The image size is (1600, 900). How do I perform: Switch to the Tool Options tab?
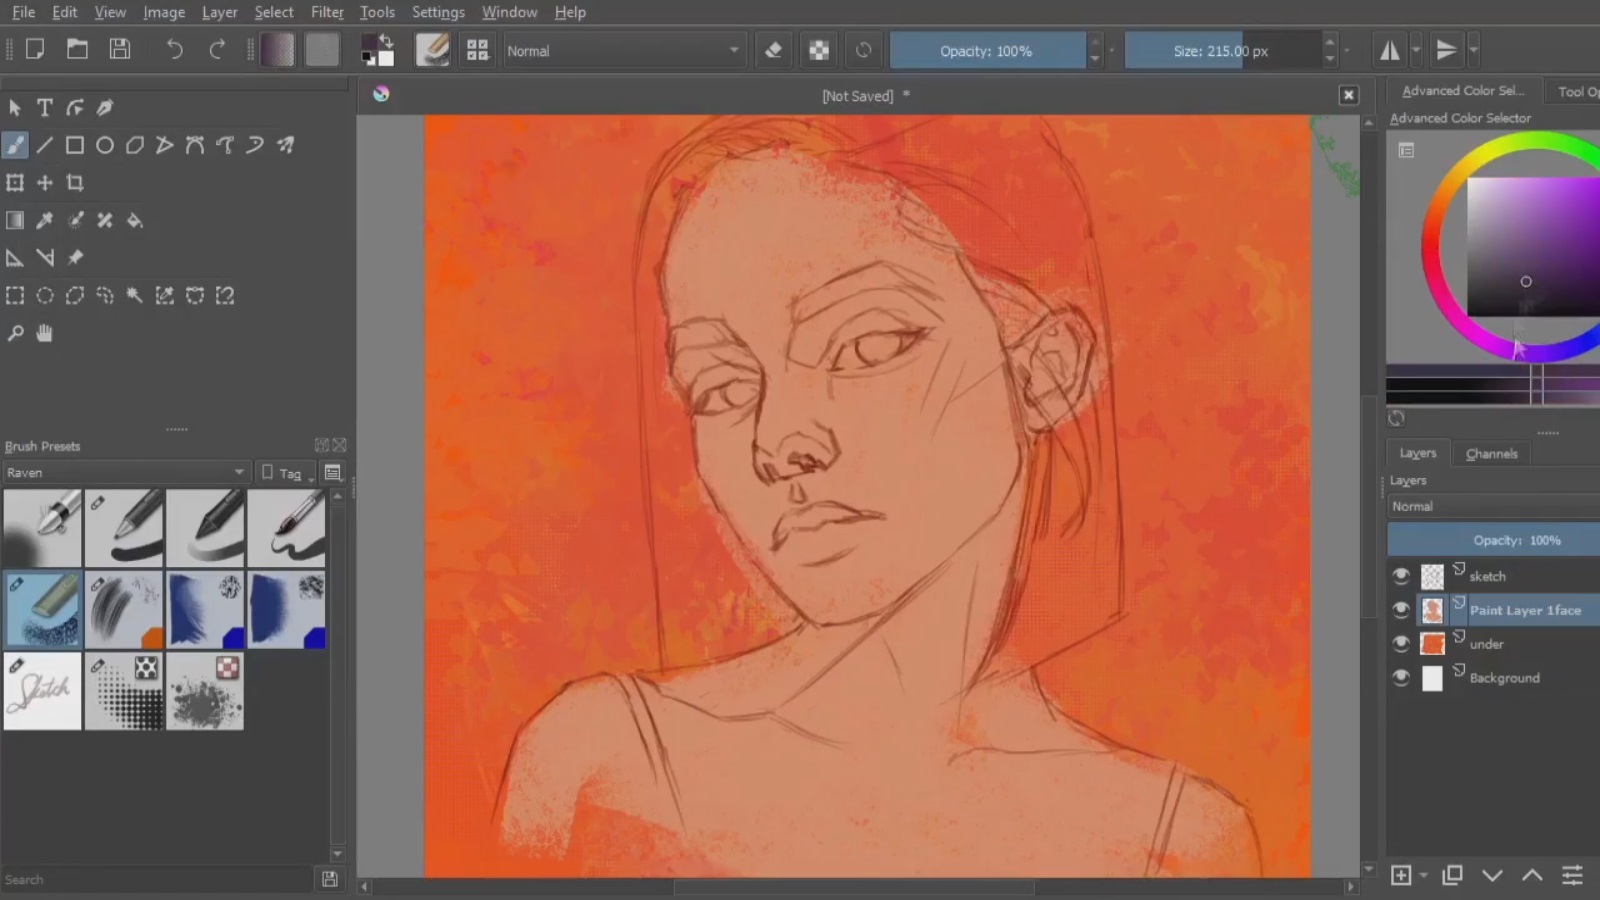pos(1576,91)
